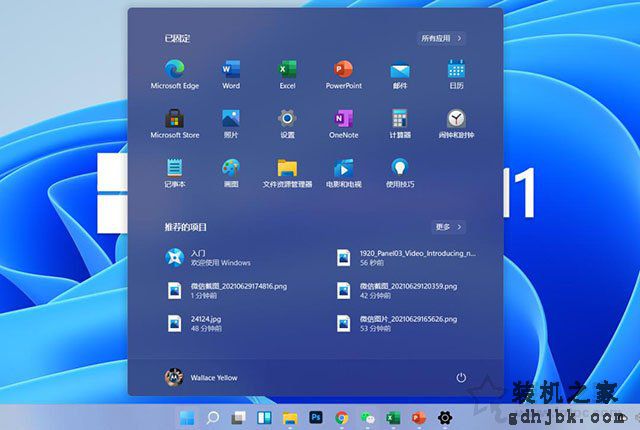This screenshot has height=430, width=640.
Task: Open the Wallace Yellow user account menu
Action: (201, 377)
